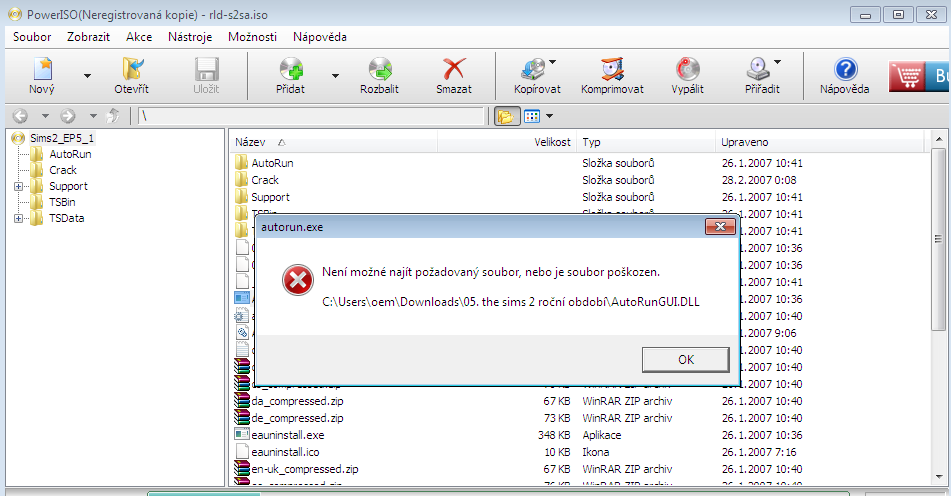Click the Nový (New) toolbar icon
Viewport: 951px width, 496px height.
click(42, 69)
